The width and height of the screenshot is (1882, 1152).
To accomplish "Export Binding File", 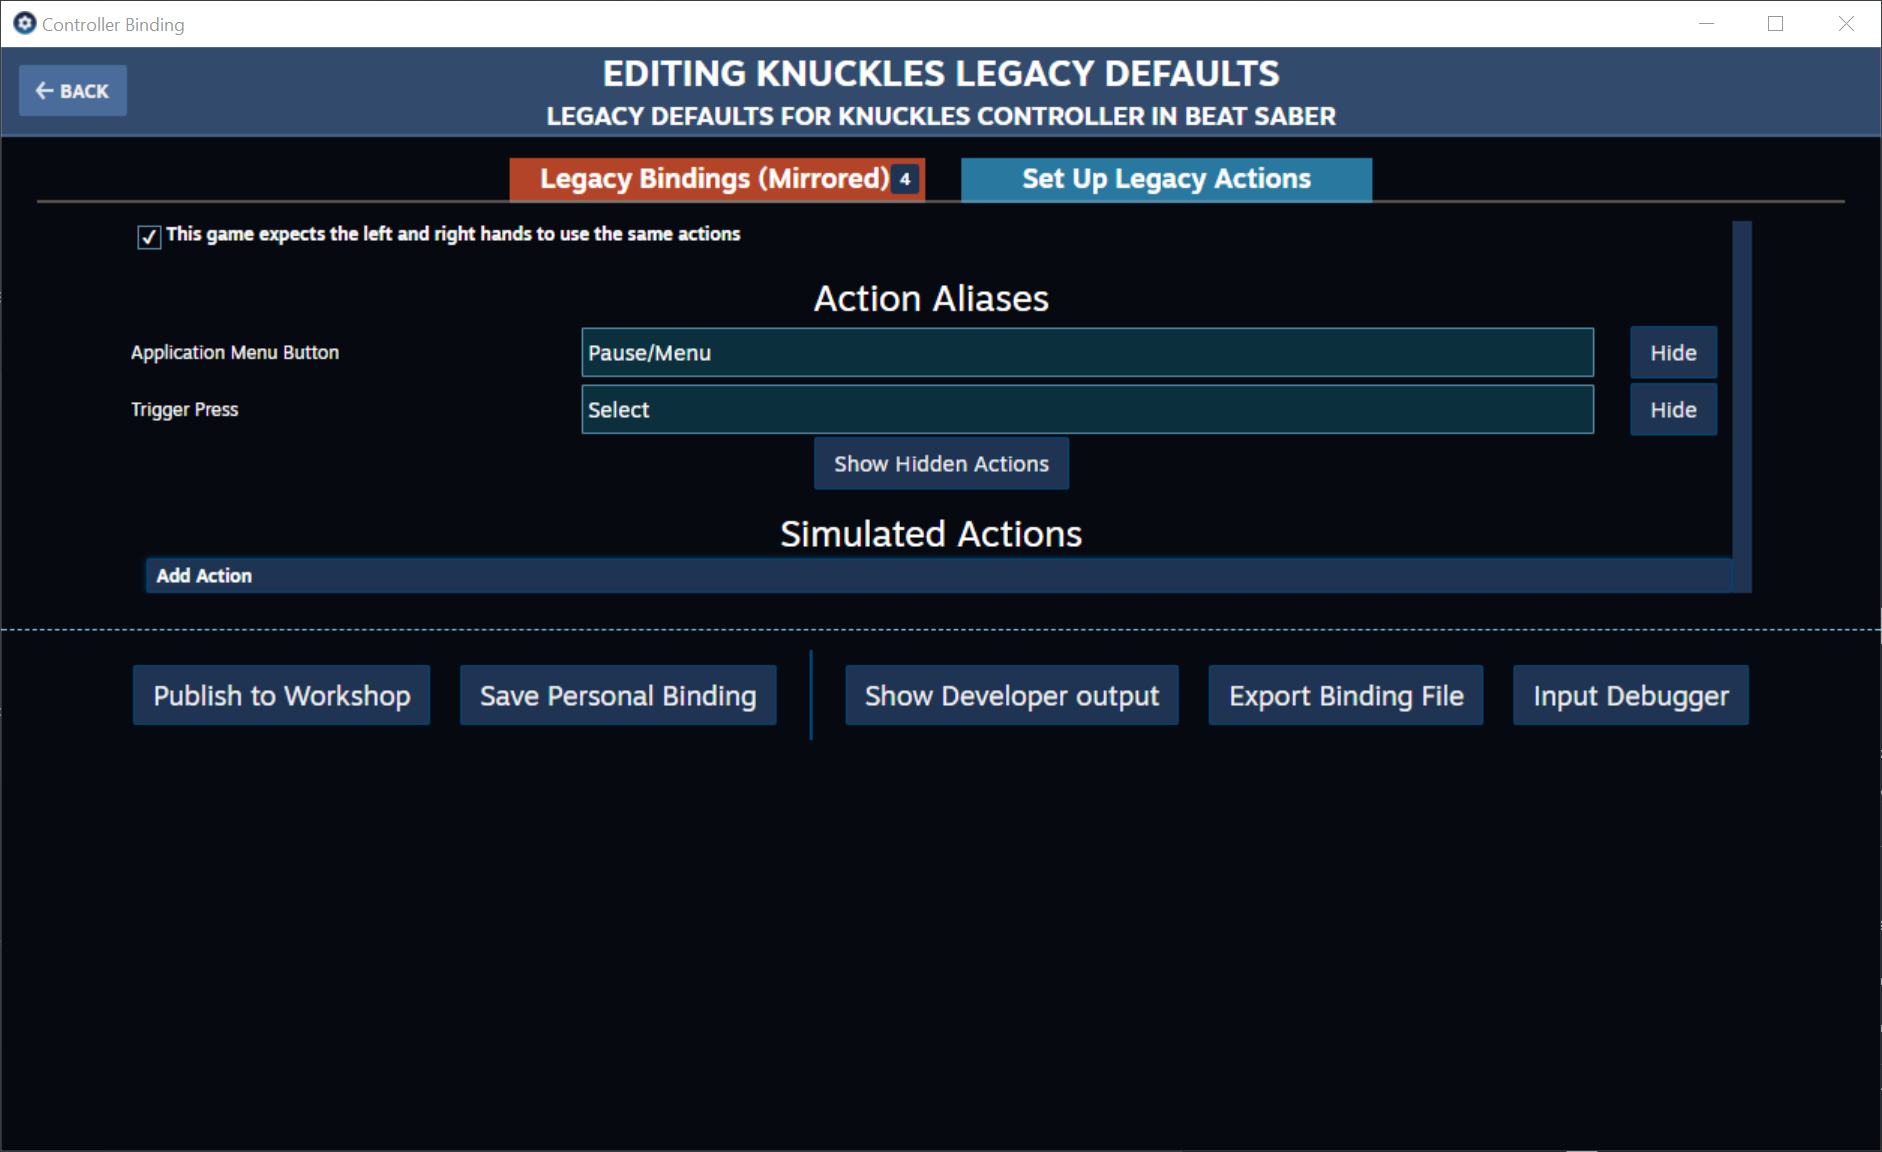I will (1346, 696).
